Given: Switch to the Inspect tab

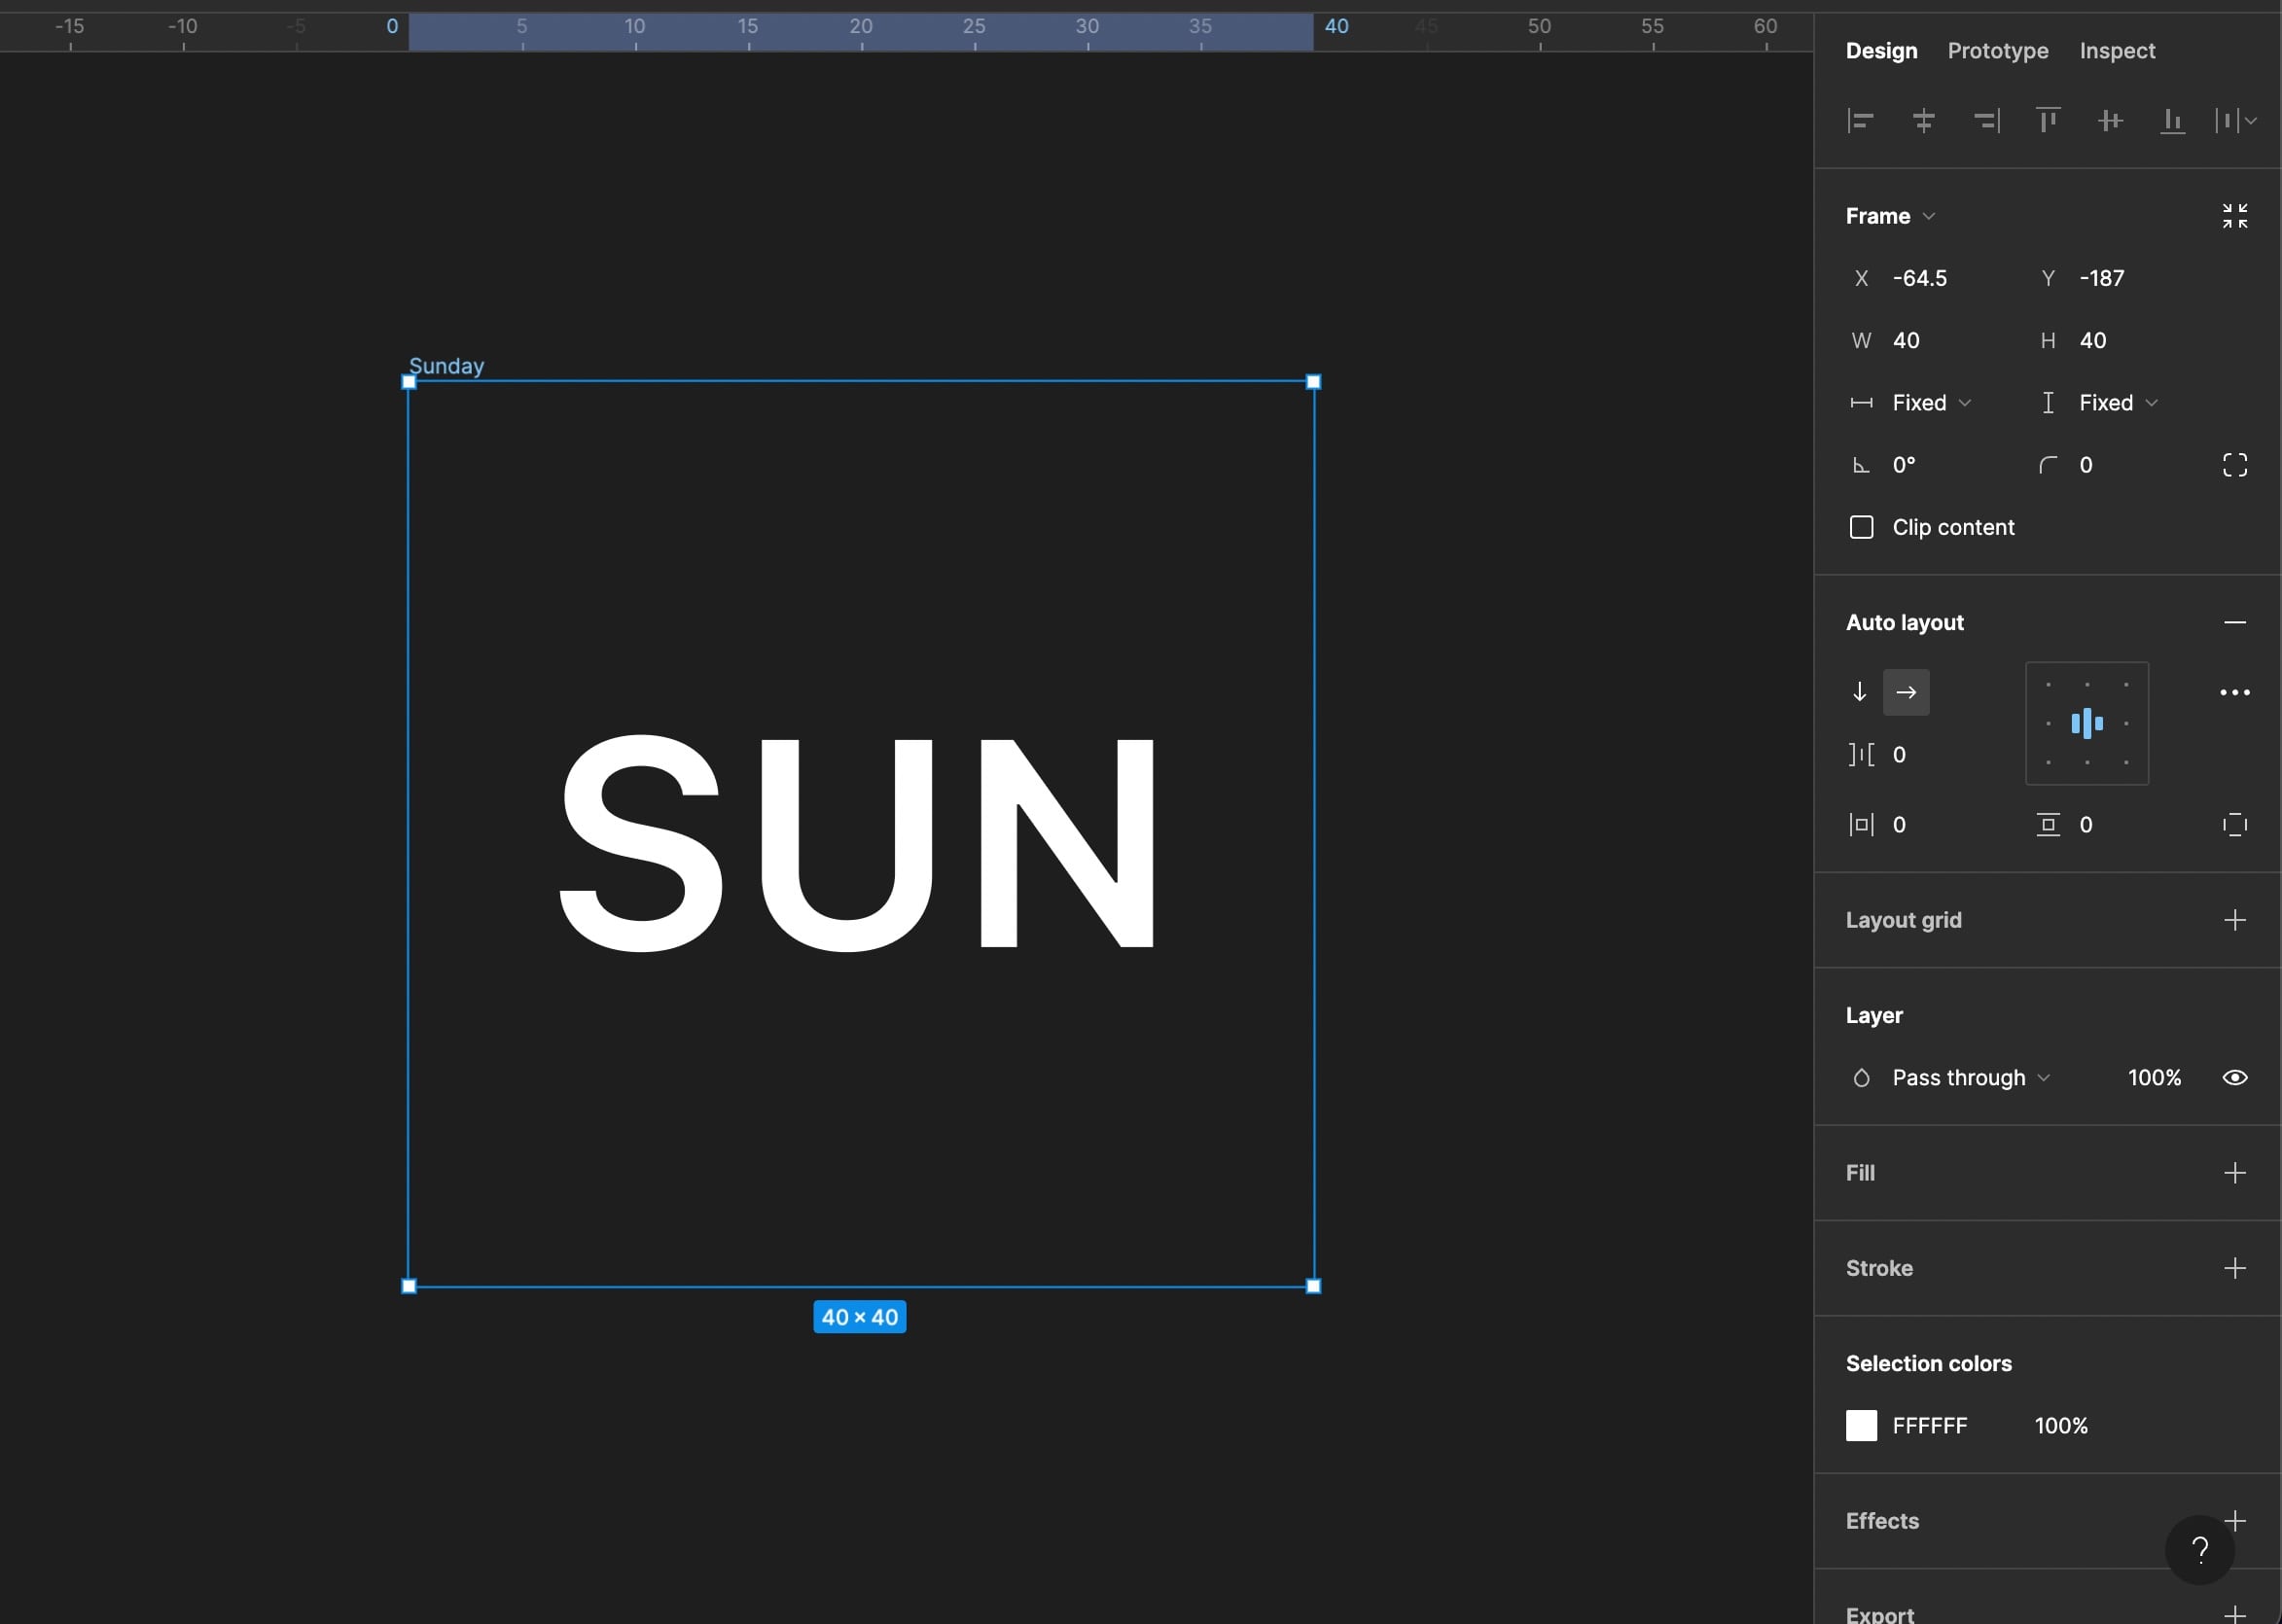Looking at the screenshot, I should tap(2116, 51).
